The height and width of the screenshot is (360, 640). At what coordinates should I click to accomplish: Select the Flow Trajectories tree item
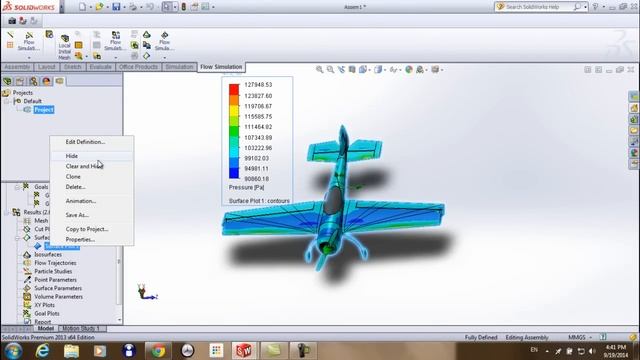pyautogui.click(x=55, y=263)
